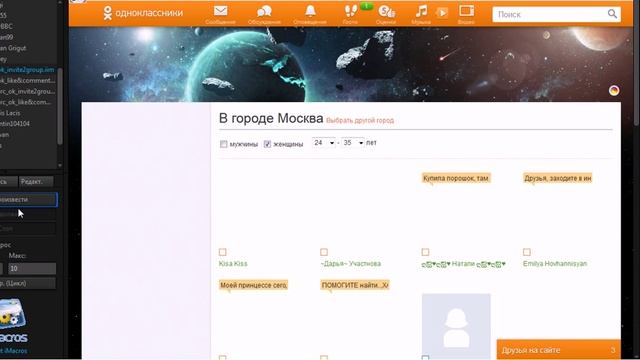
Task: Open minimum age dropdown showing 24
Action: click(324, 143)
